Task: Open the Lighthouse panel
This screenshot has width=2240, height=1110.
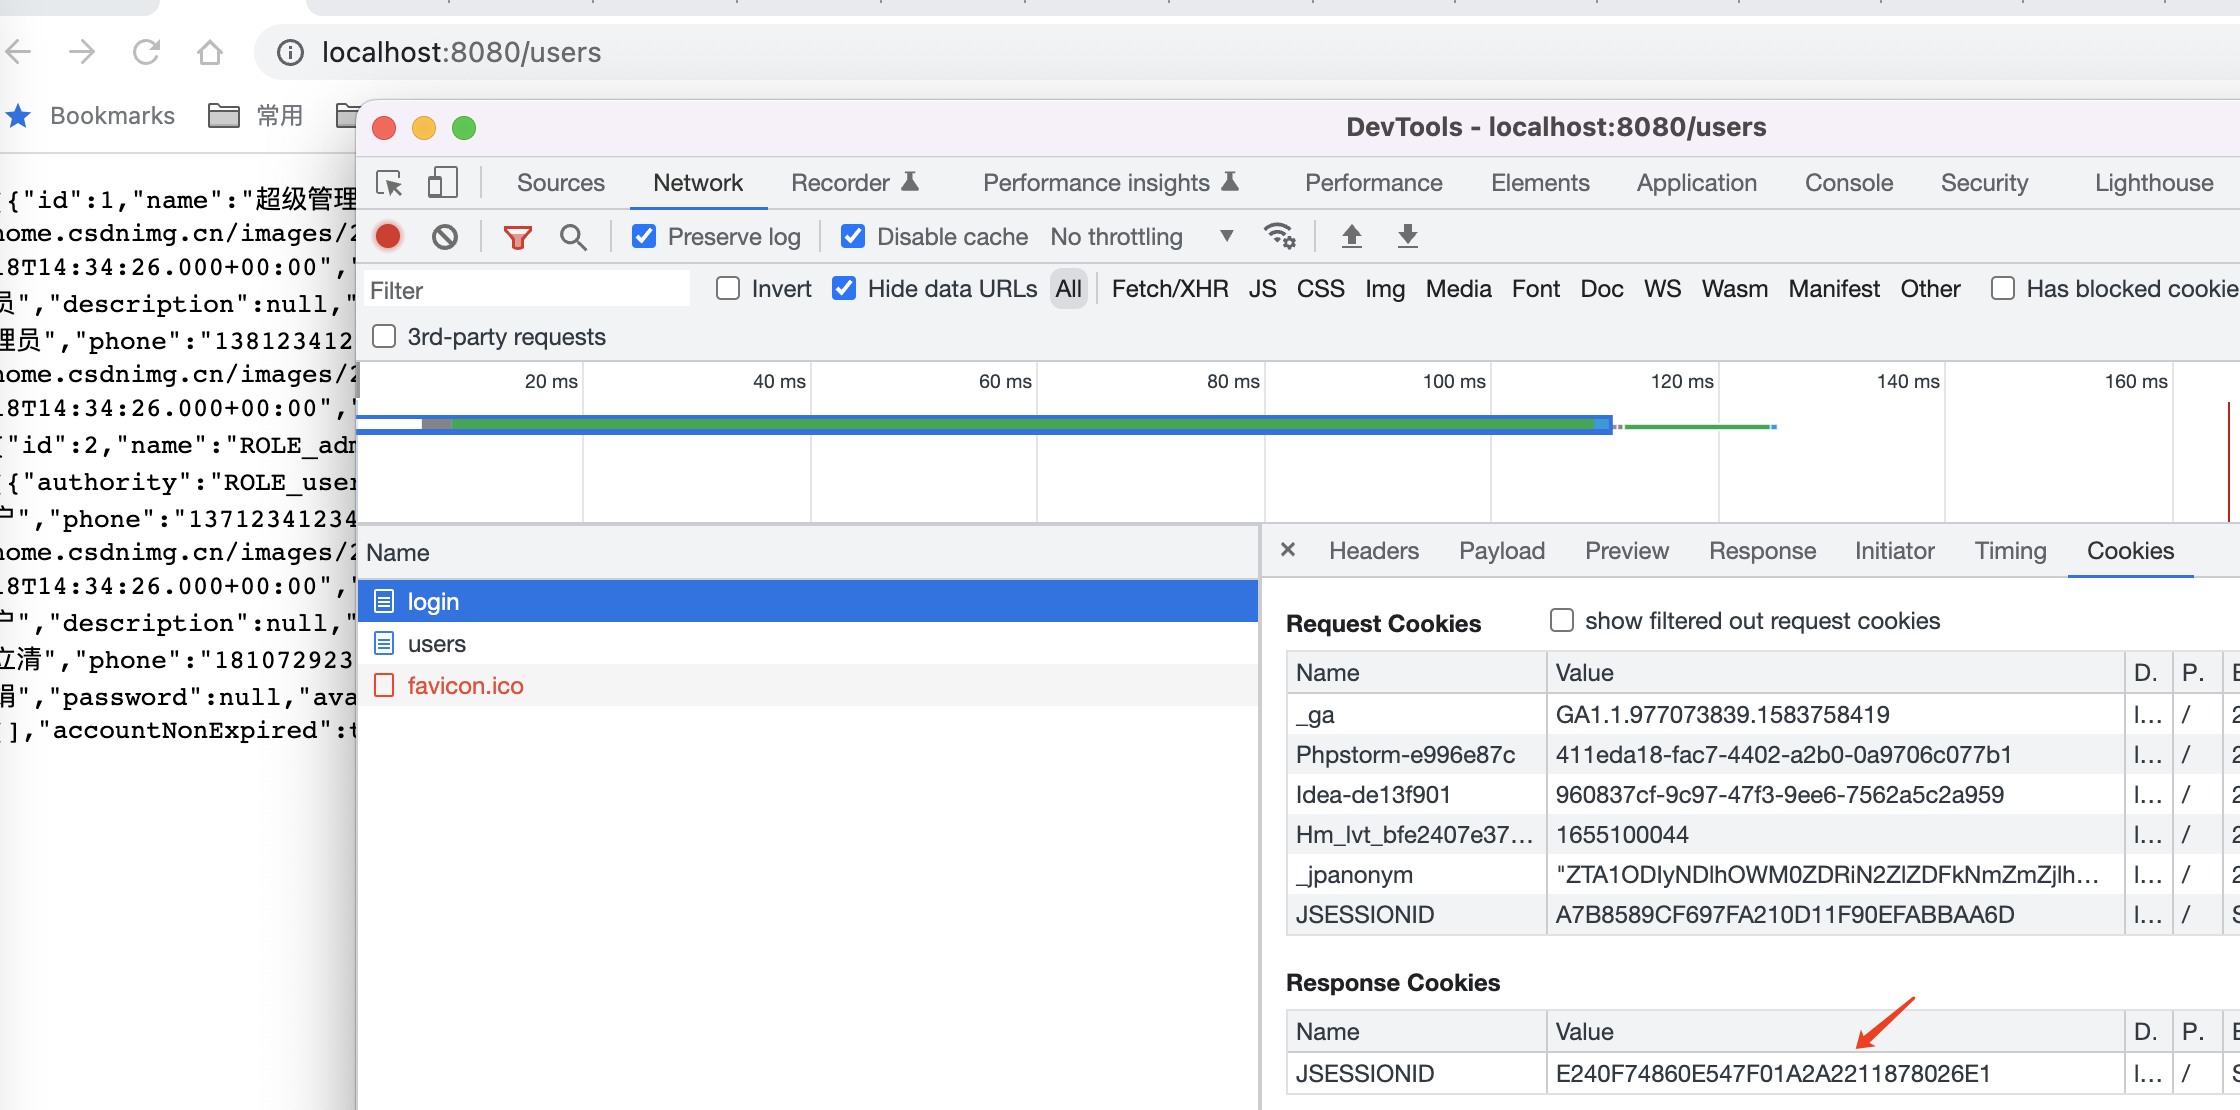Action: pyautogui.click(x=2154, y=183)
